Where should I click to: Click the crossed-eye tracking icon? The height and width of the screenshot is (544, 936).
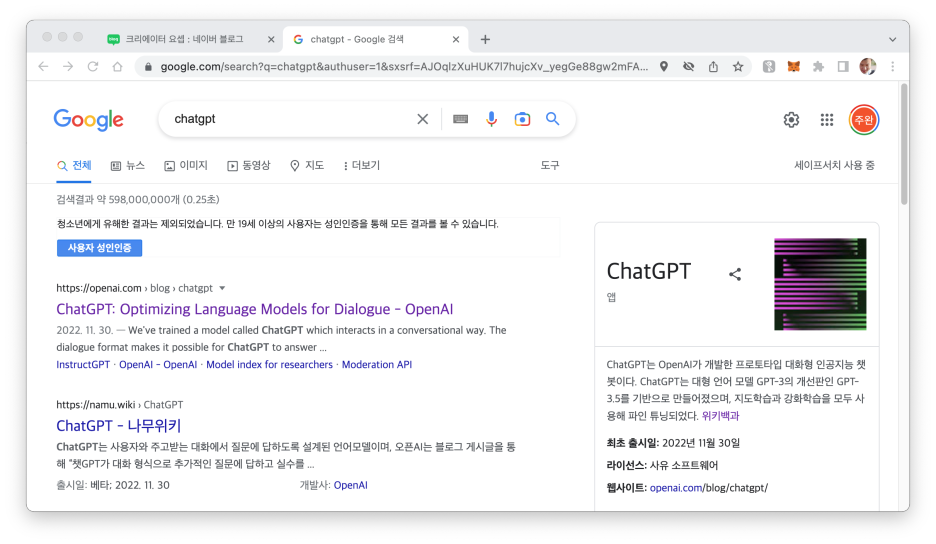[688, 67]
